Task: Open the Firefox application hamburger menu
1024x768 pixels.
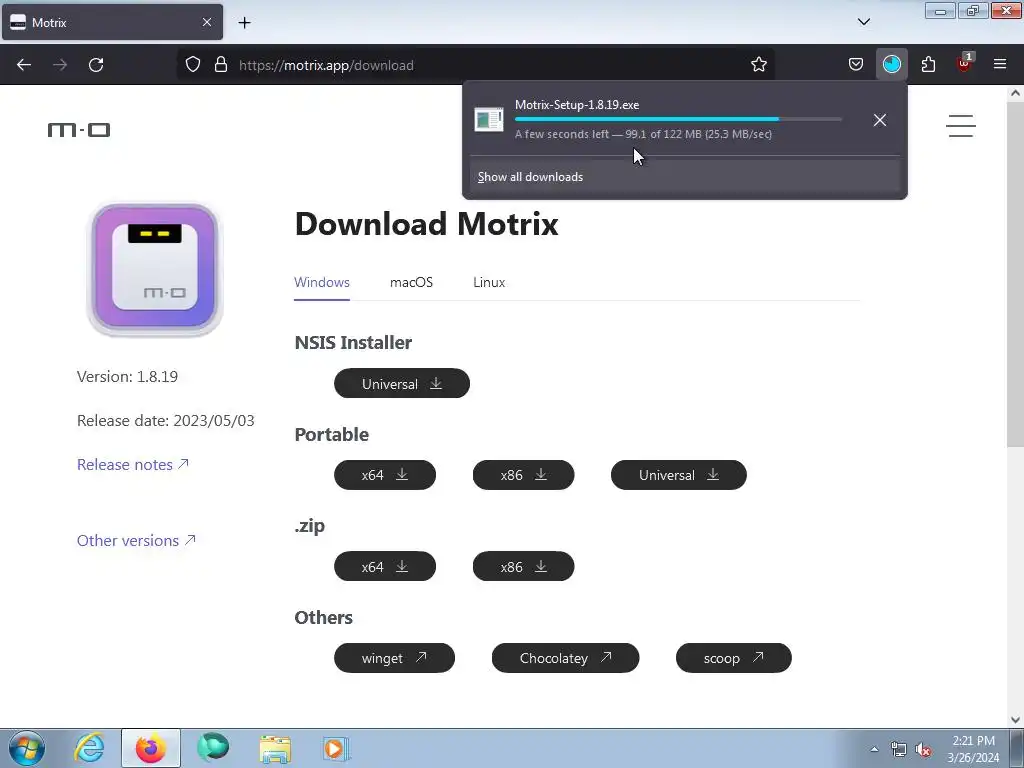Action: tap(1000, 65)
